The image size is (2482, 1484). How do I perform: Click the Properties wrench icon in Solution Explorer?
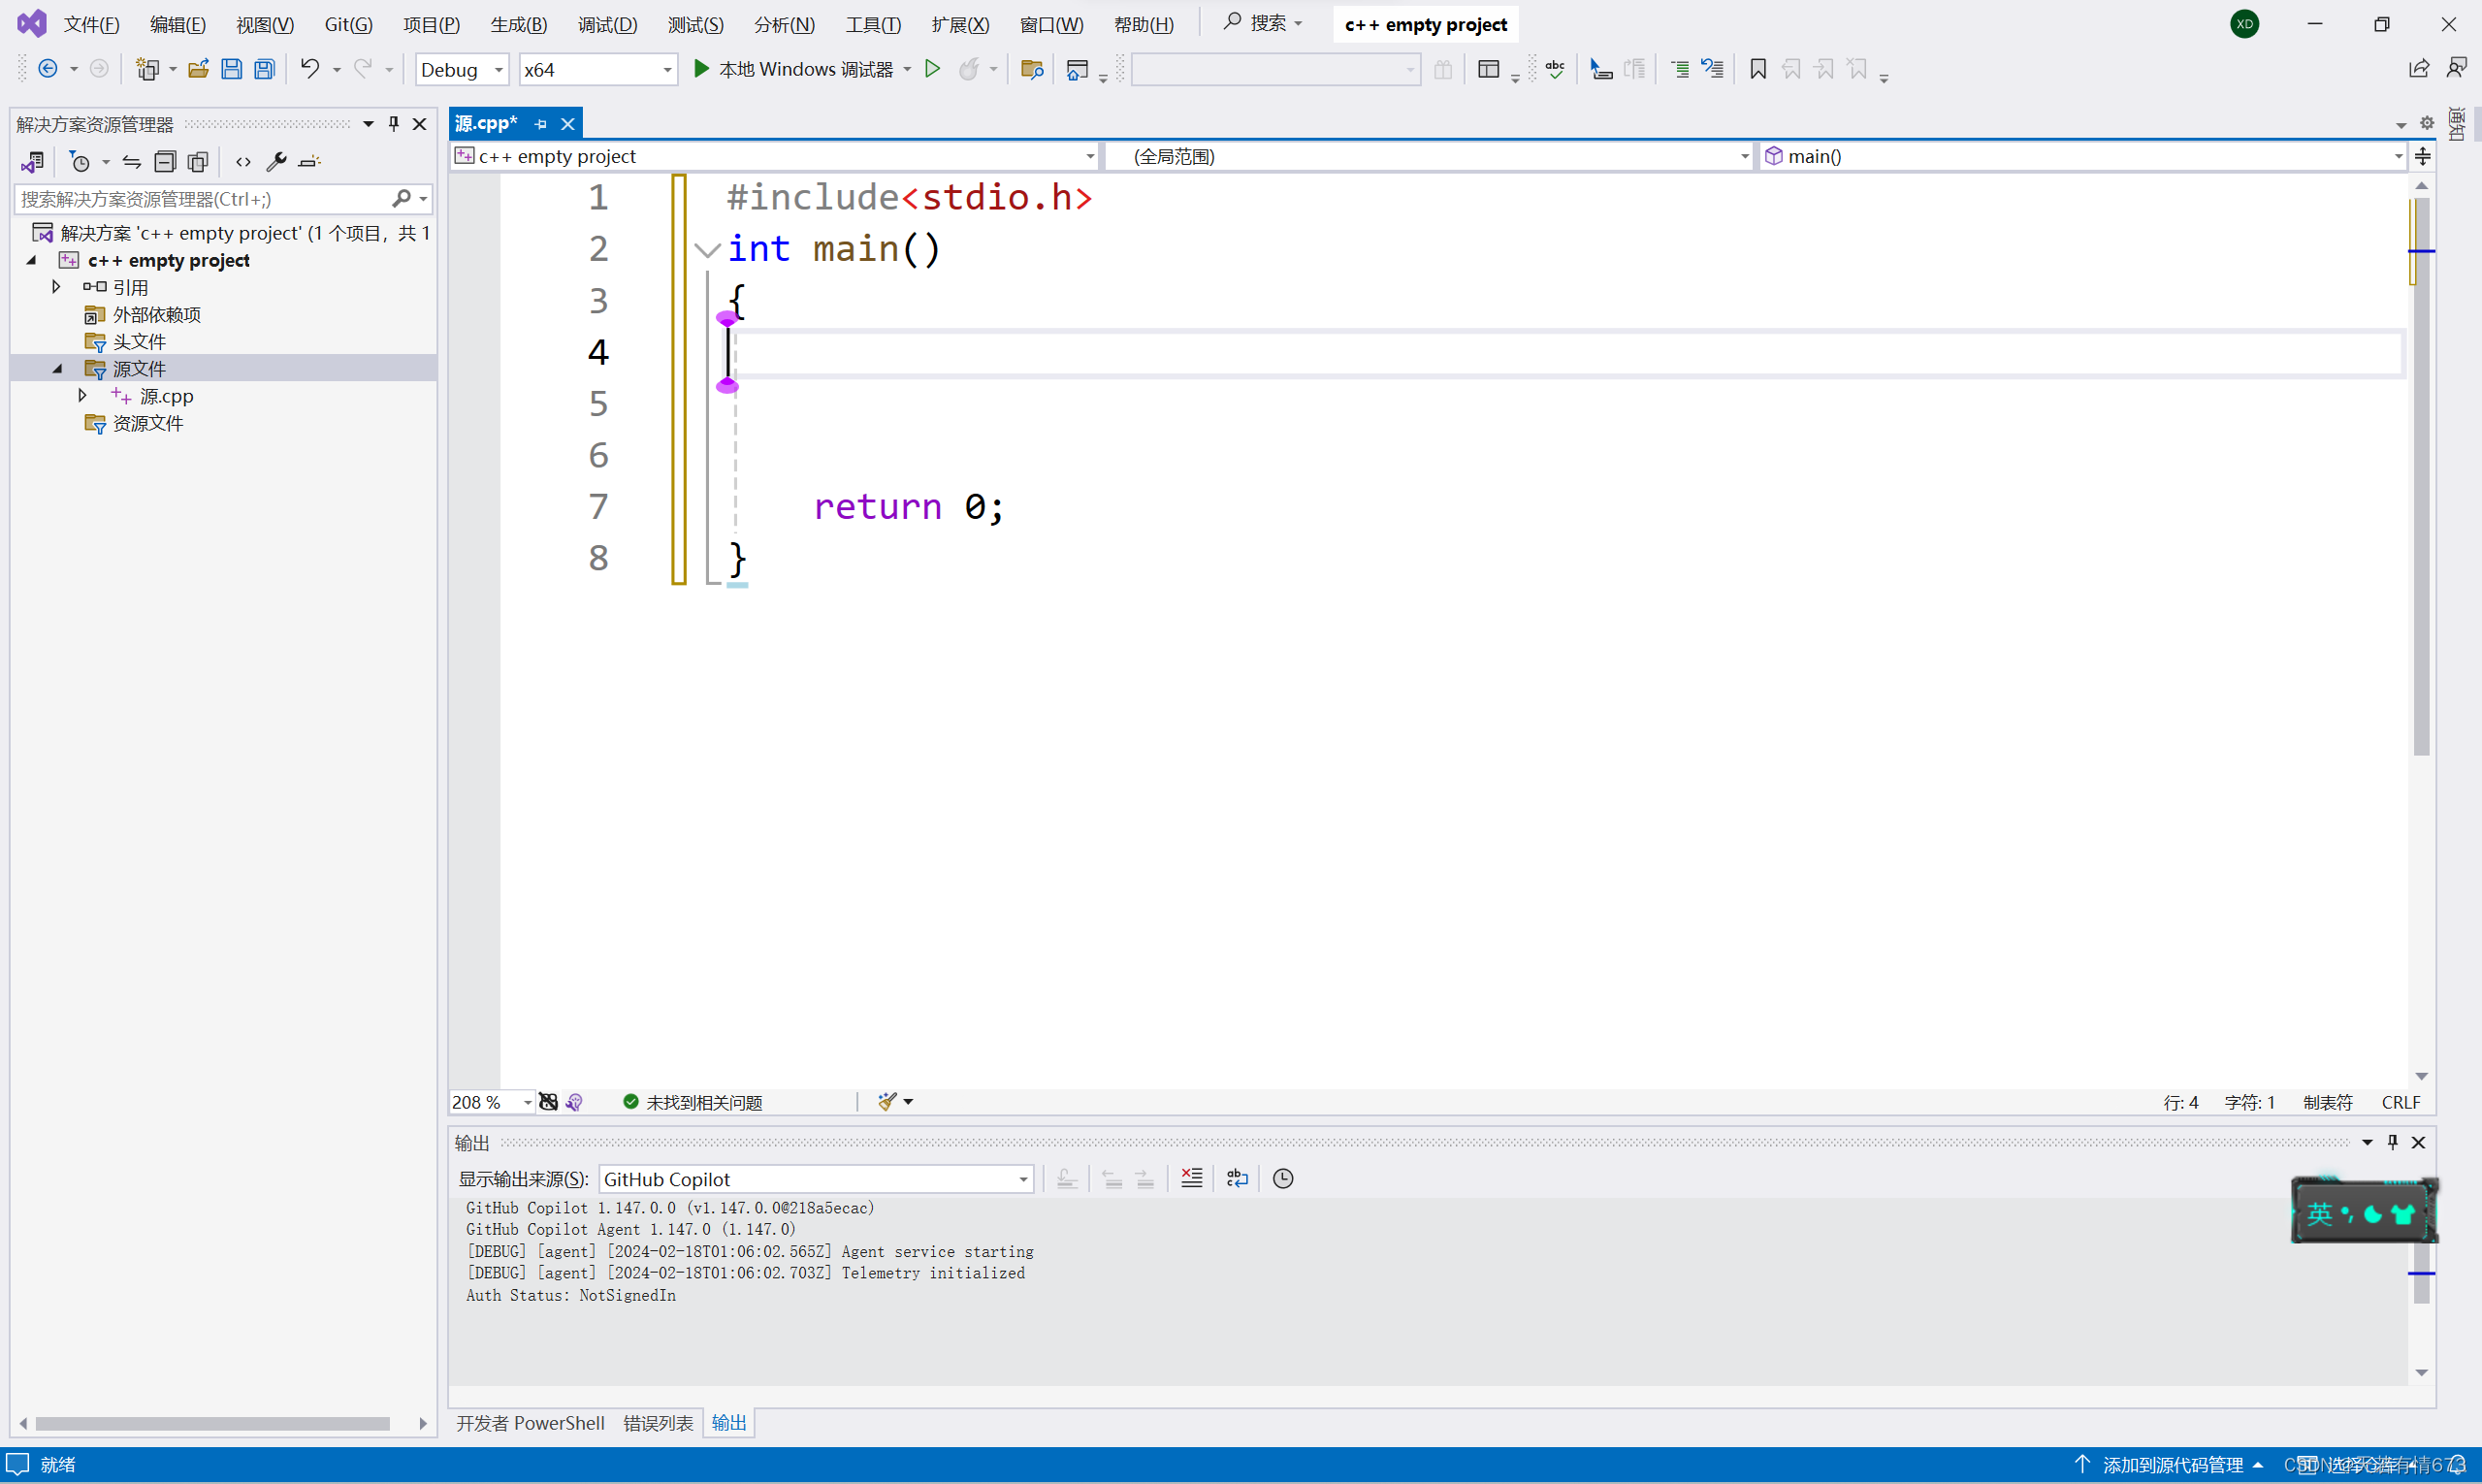coord(276,161)
